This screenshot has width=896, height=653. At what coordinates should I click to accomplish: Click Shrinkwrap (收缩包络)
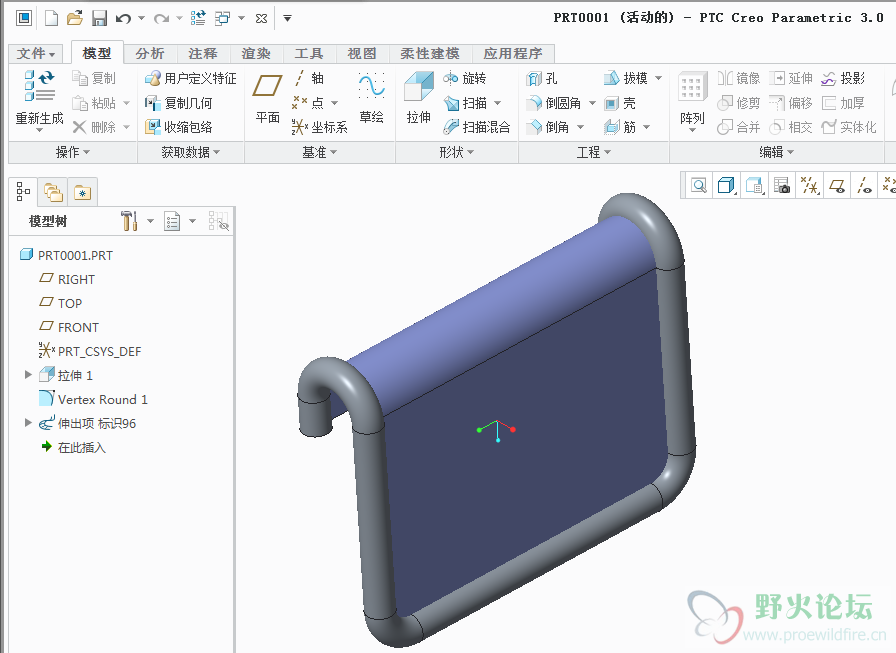point(178,127)
